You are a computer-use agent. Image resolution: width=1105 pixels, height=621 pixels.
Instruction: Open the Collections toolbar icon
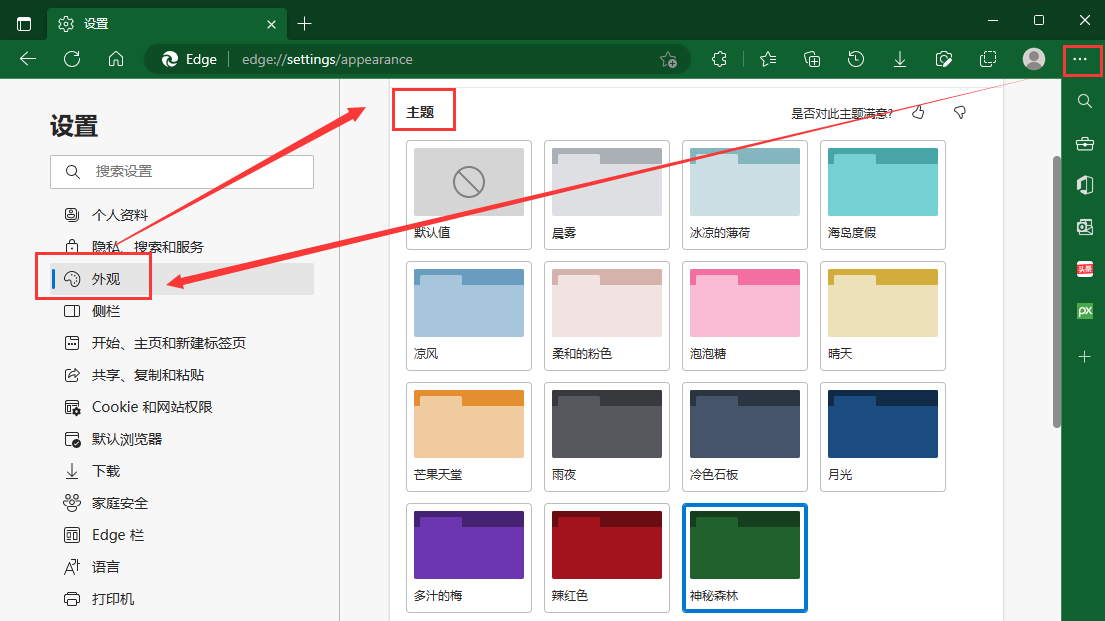(812, 59)
